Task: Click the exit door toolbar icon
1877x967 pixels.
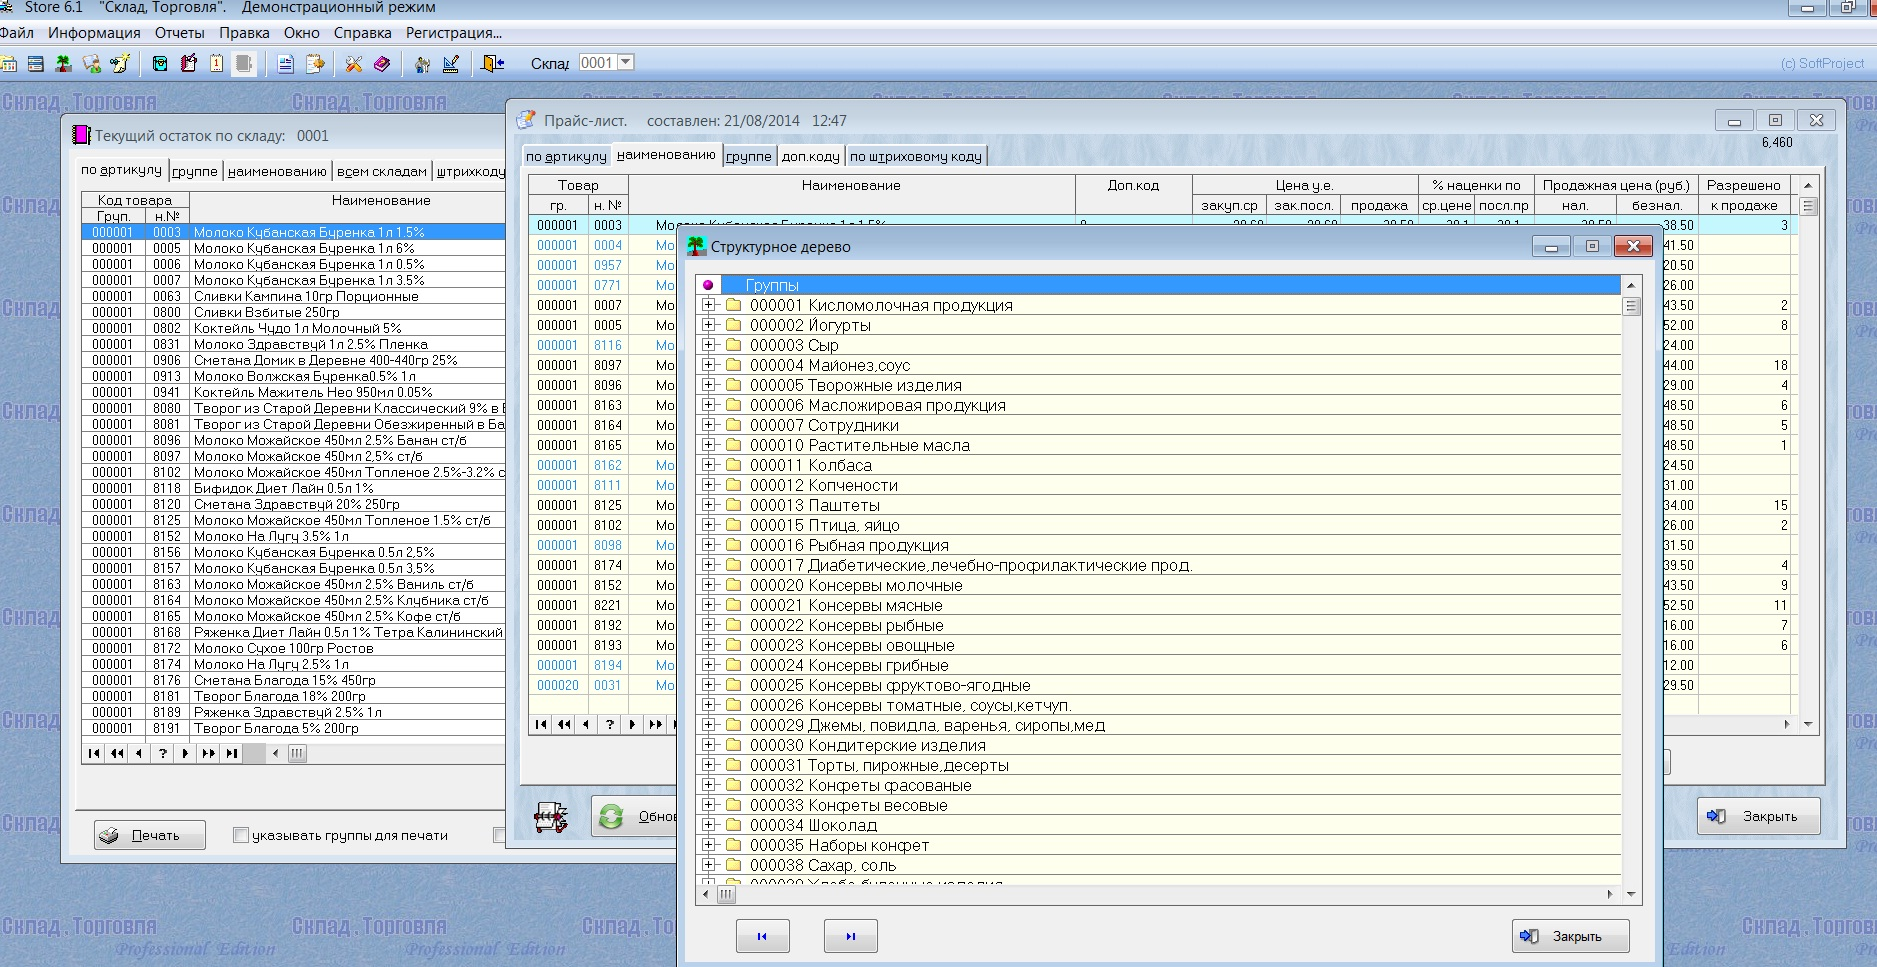Action: pyautogui.click(x=492, y=64)
